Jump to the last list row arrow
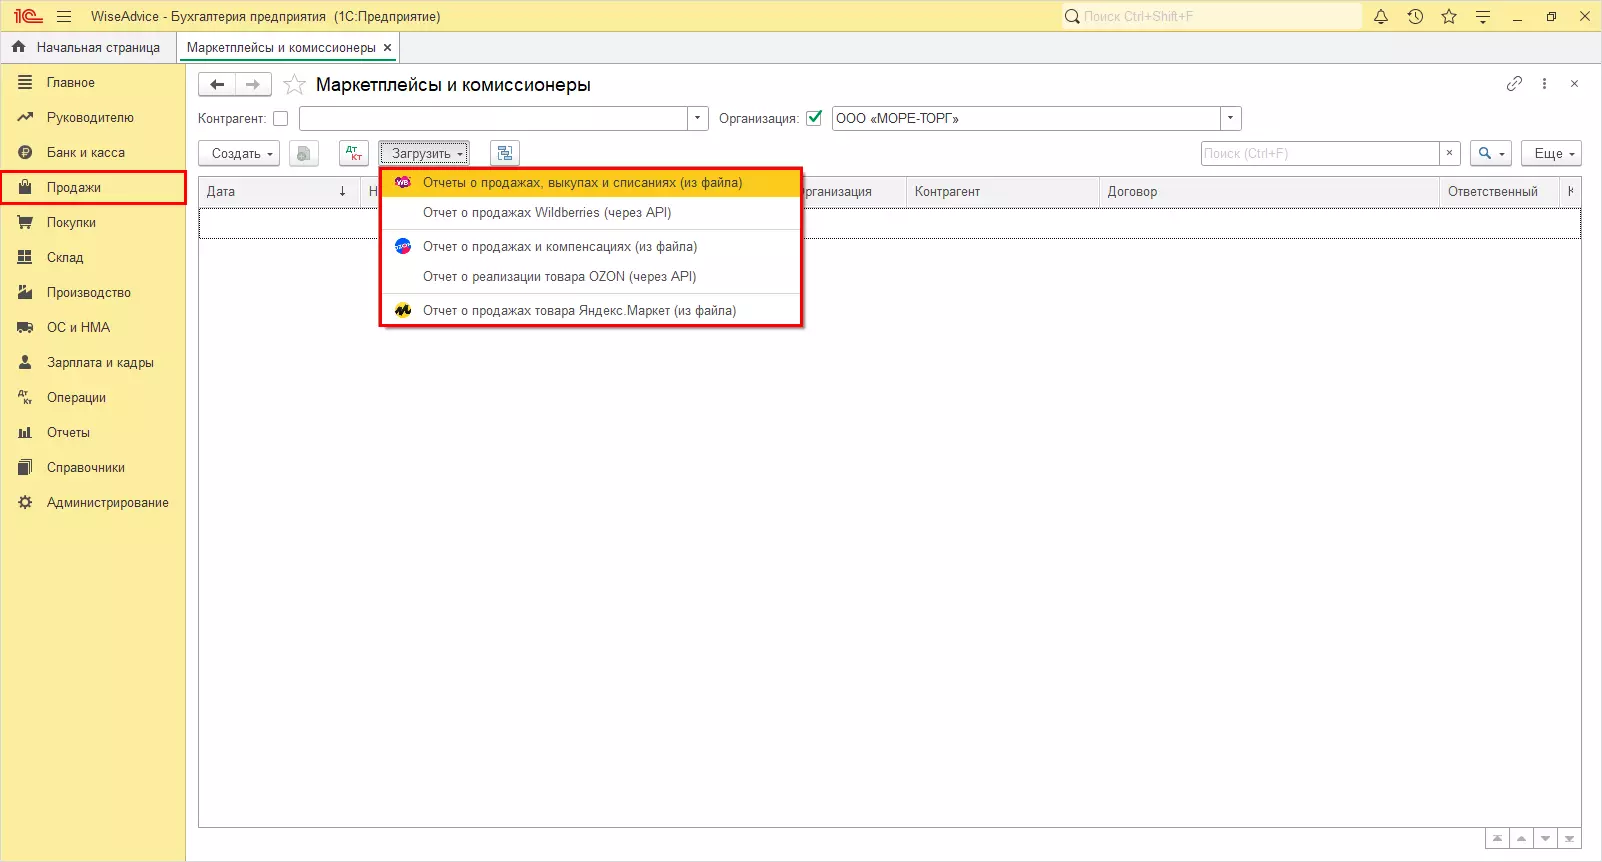Screen dimensions: 1602x862 (1569, 838)
